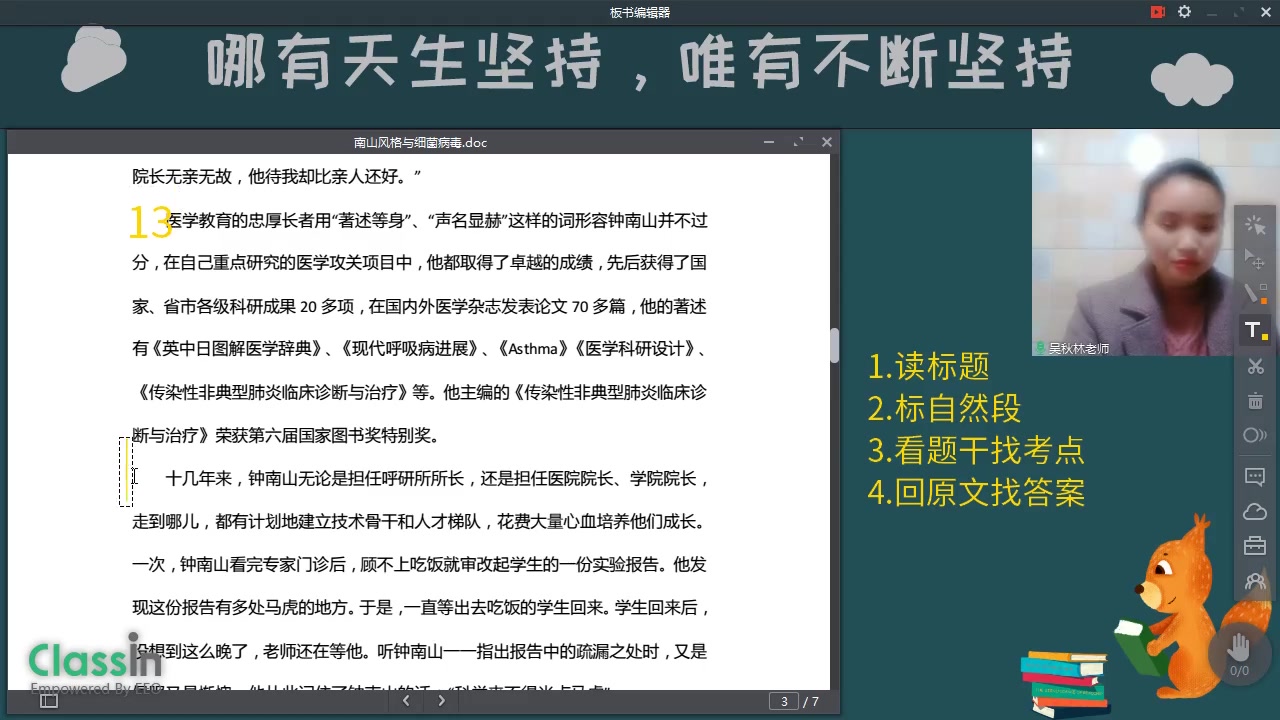Screen dimensions: 1280x720
Task: Click the text '3.看题干找考点'
Action: (976, 451)
